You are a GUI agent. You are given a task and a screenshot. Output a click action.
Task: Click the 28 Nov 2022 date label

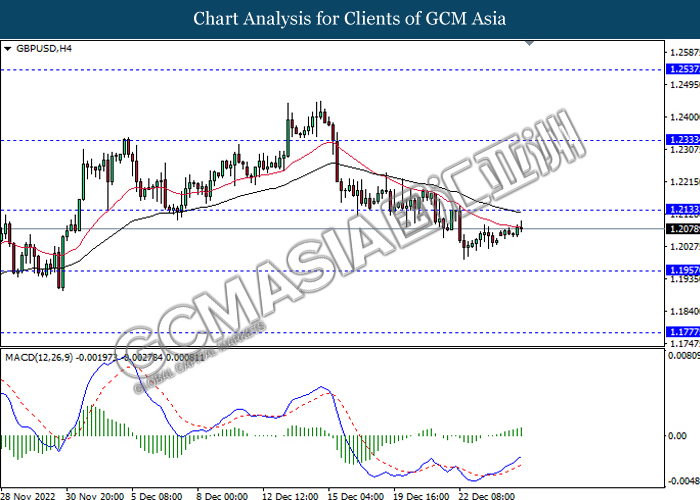[28, 496]
